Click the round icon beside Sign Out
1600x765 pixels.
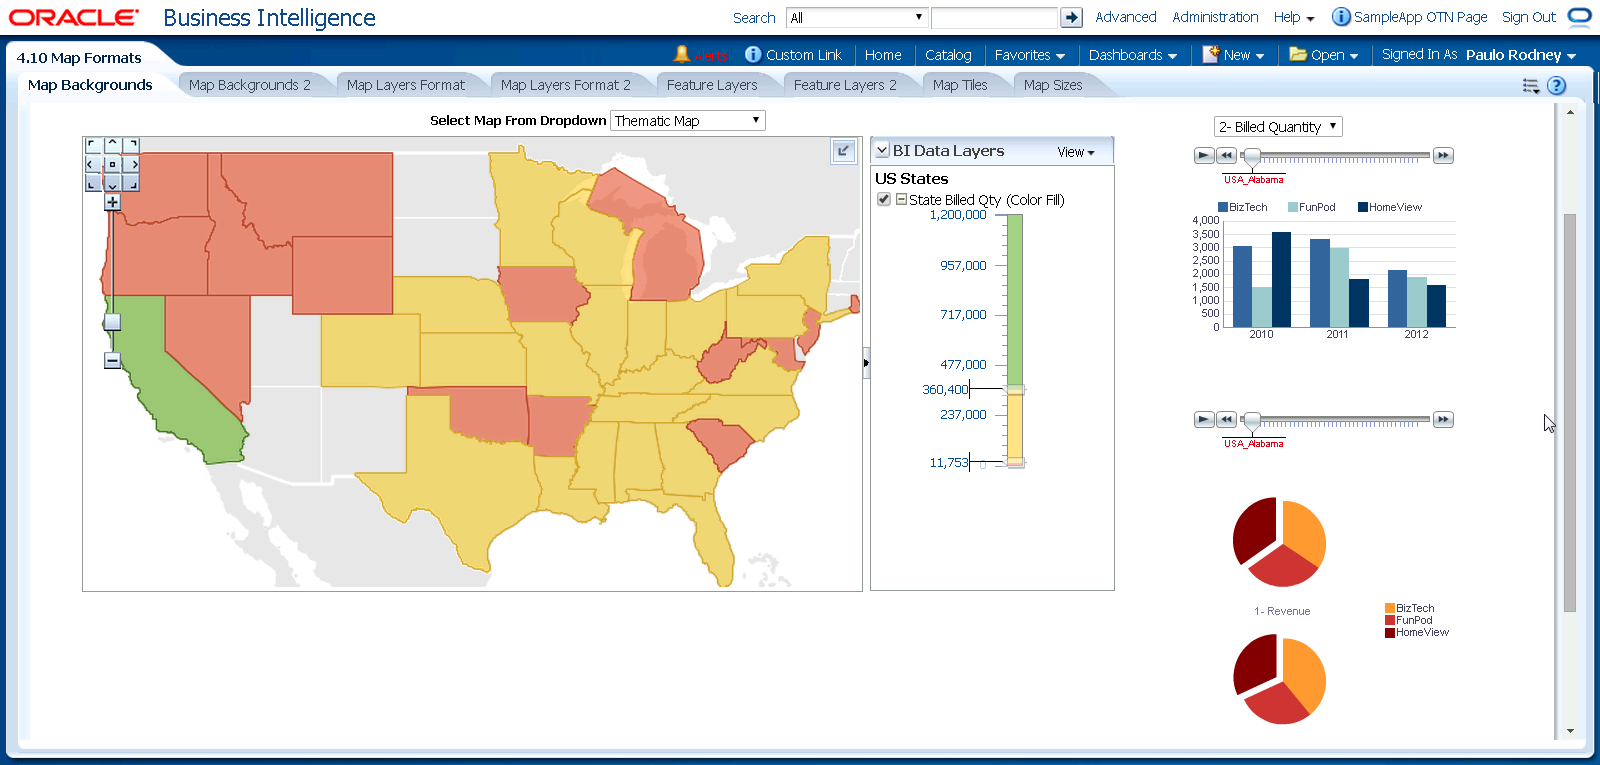[x=1579, y=16]
